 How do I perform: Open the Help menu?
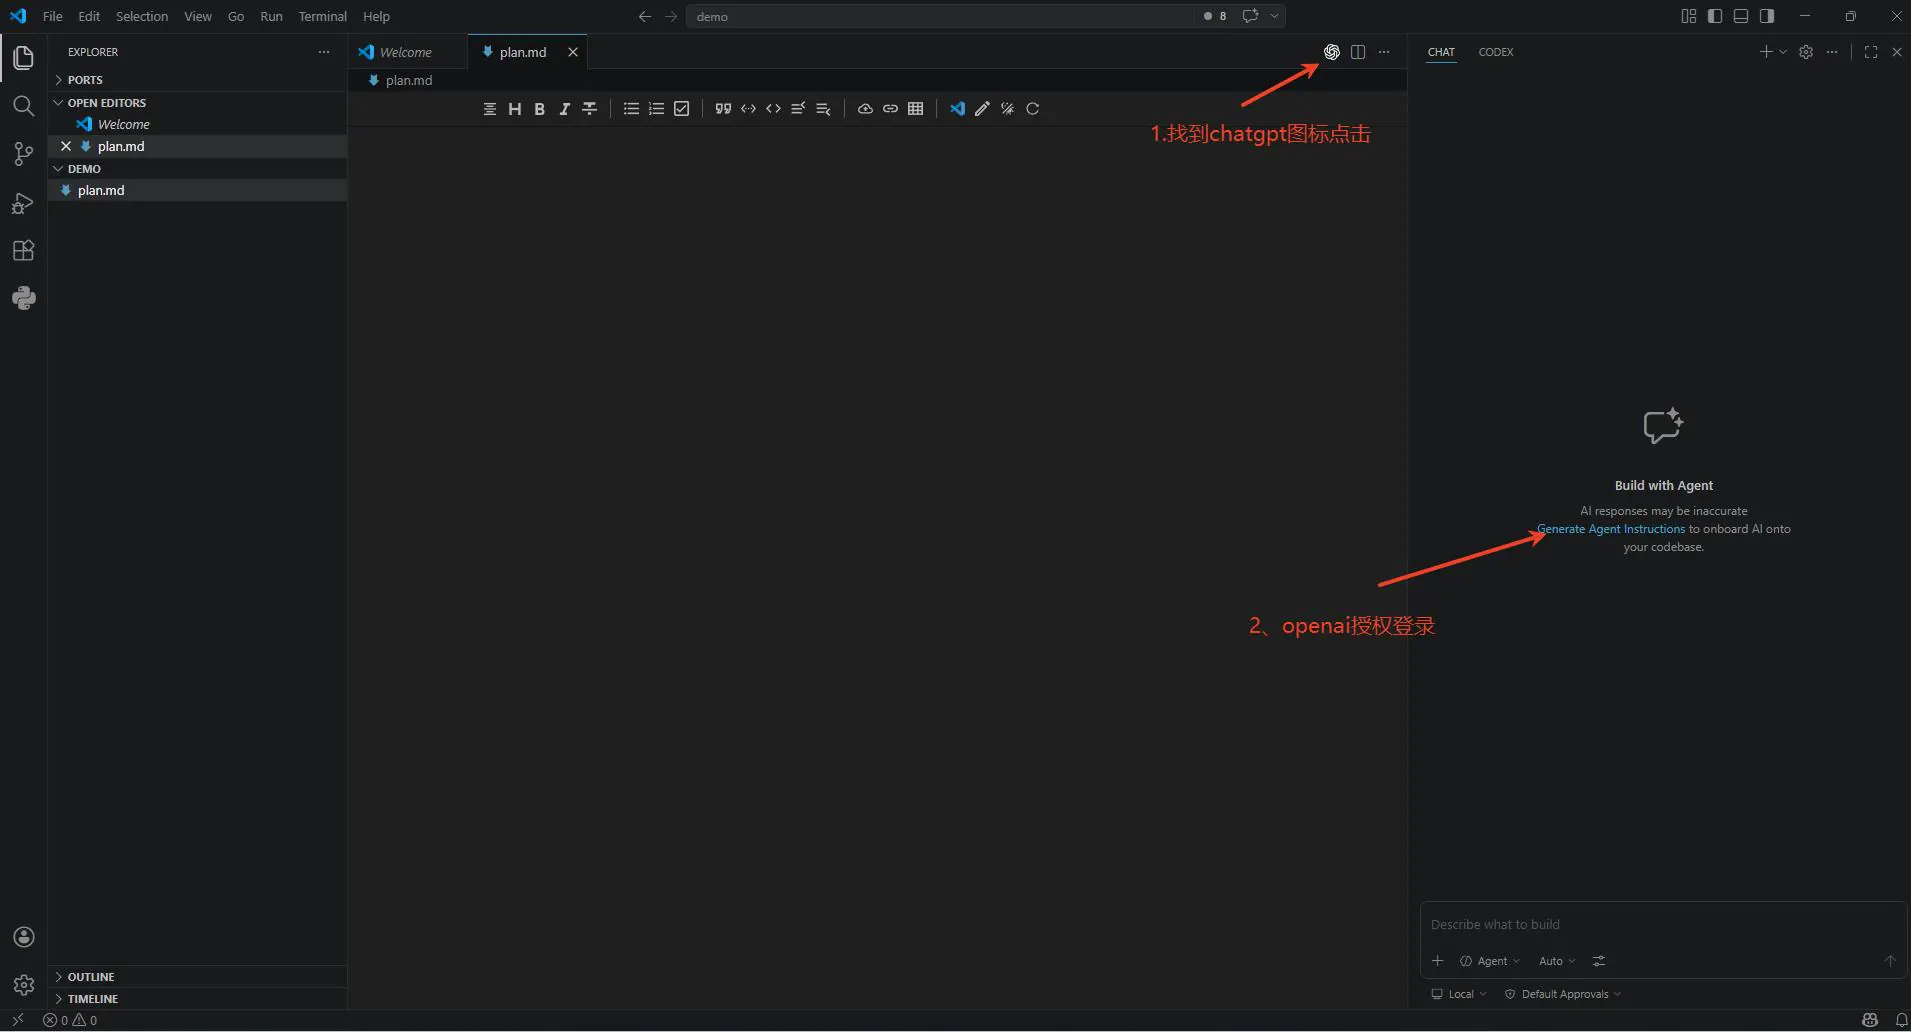coord(376,16)
